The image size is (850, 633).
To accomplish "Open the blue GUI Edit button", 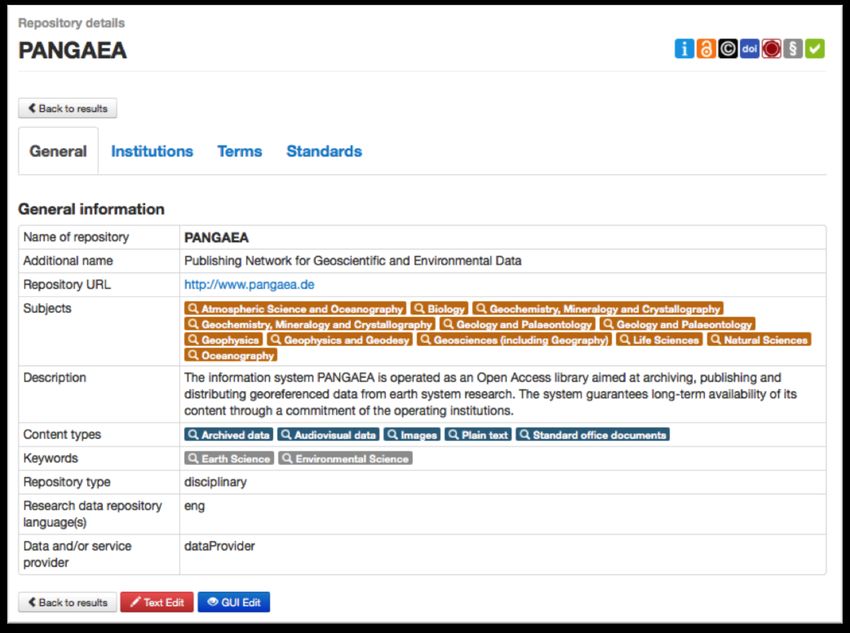I will 234,602.
